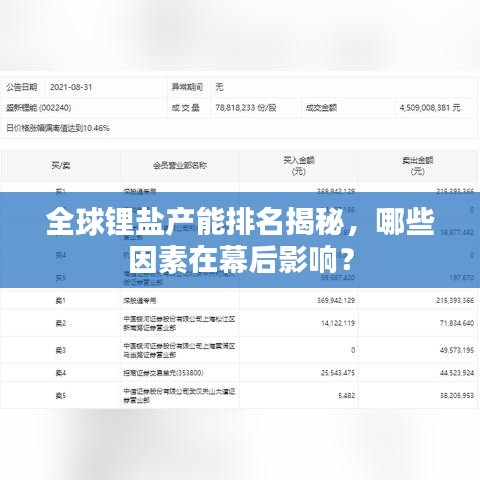The height and width of the screenshot is (480, 480).
Task: Click sell amount 44,523,924
Action: pyautogui.click(x=457, y=373)
